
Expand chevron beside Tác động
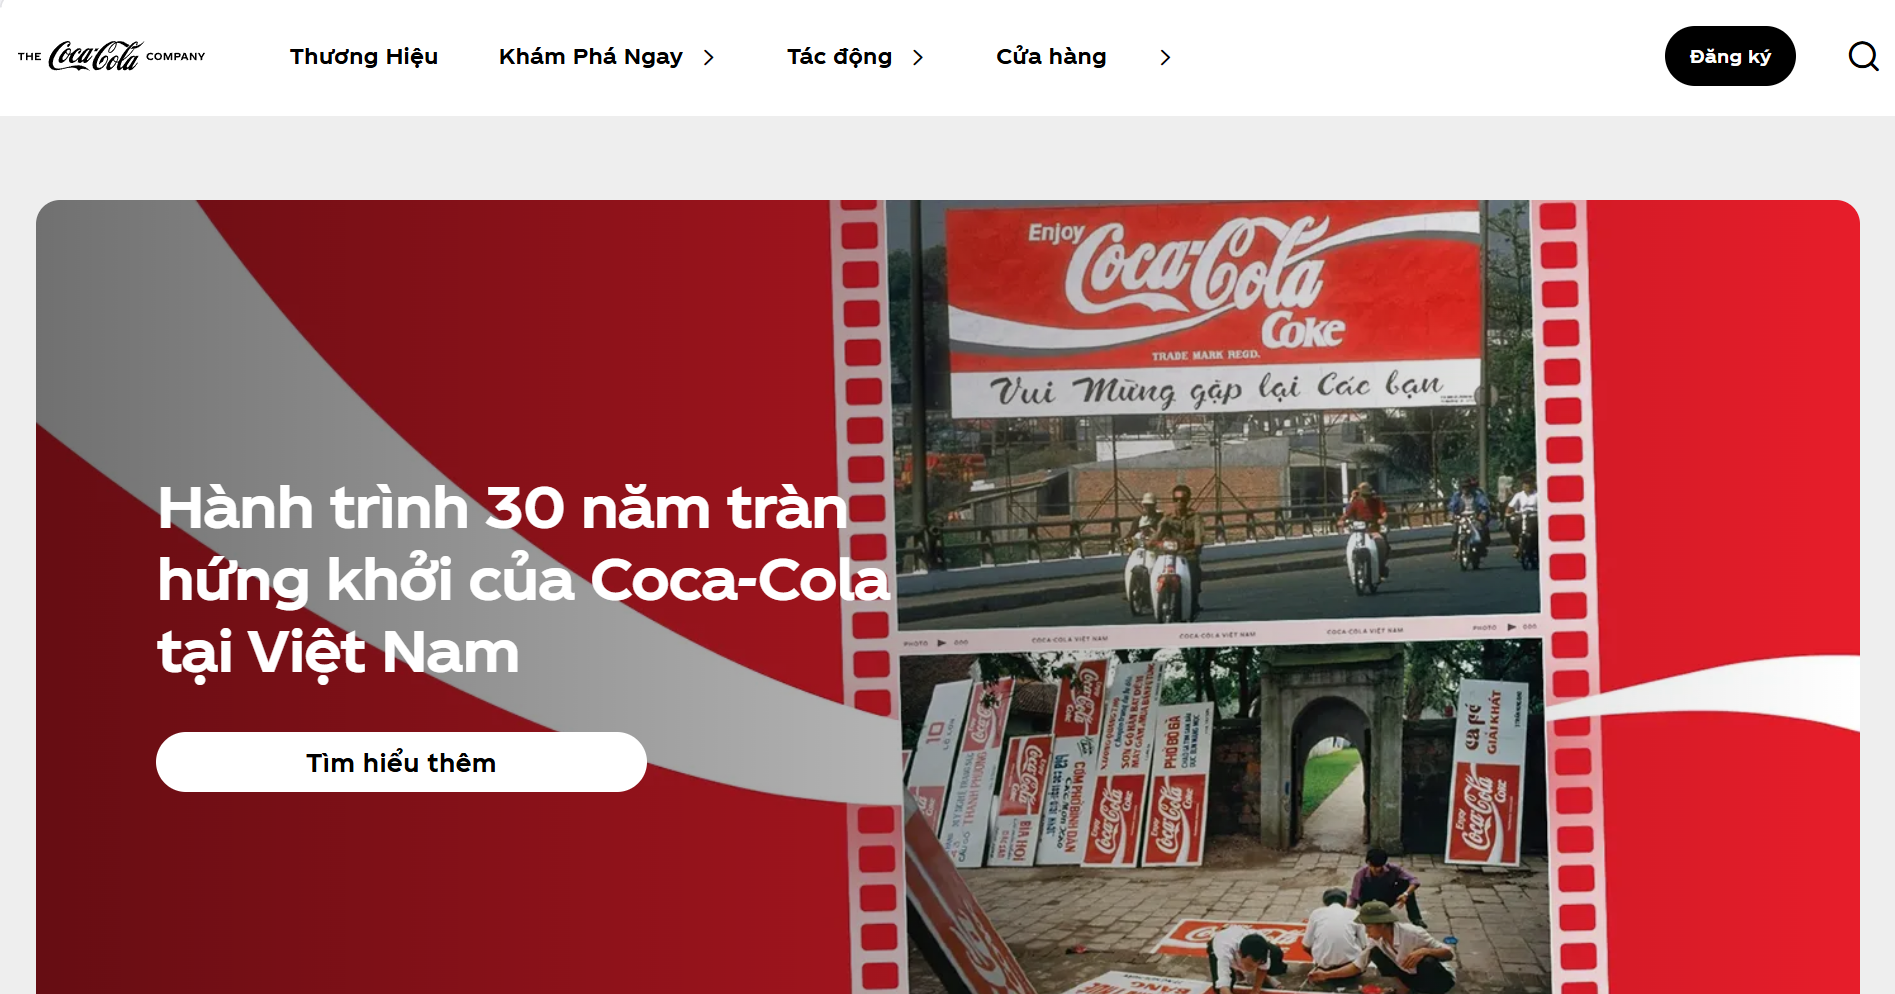tap(918, 58)
